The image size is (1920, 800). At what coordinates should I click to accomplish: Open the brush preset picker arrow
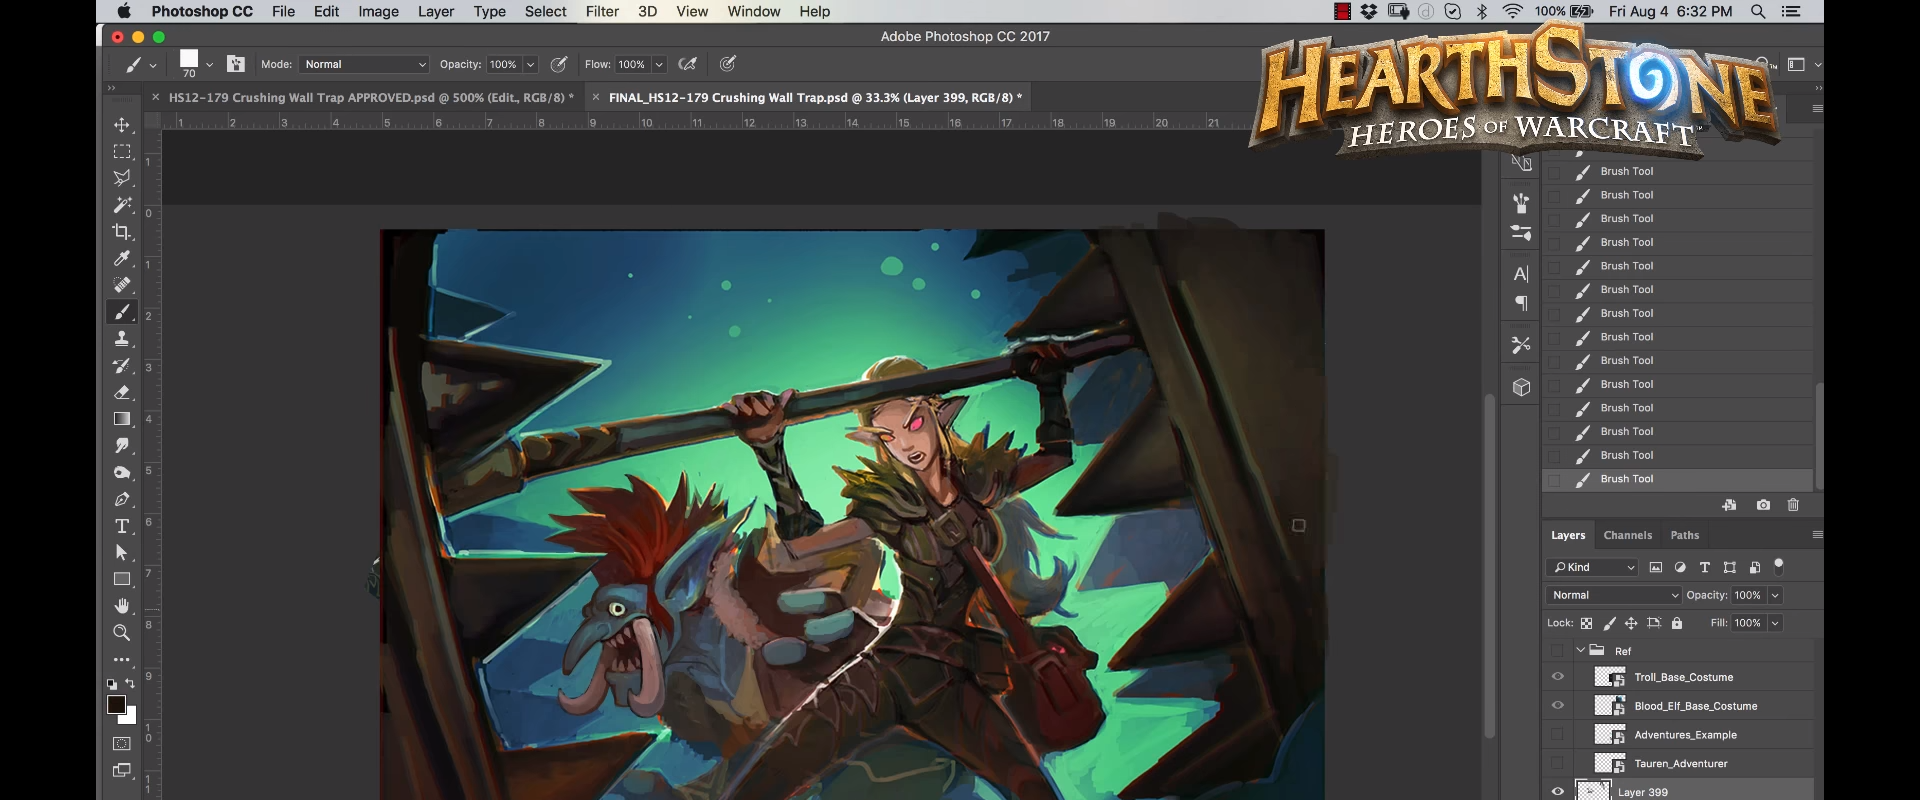(209, 65)
